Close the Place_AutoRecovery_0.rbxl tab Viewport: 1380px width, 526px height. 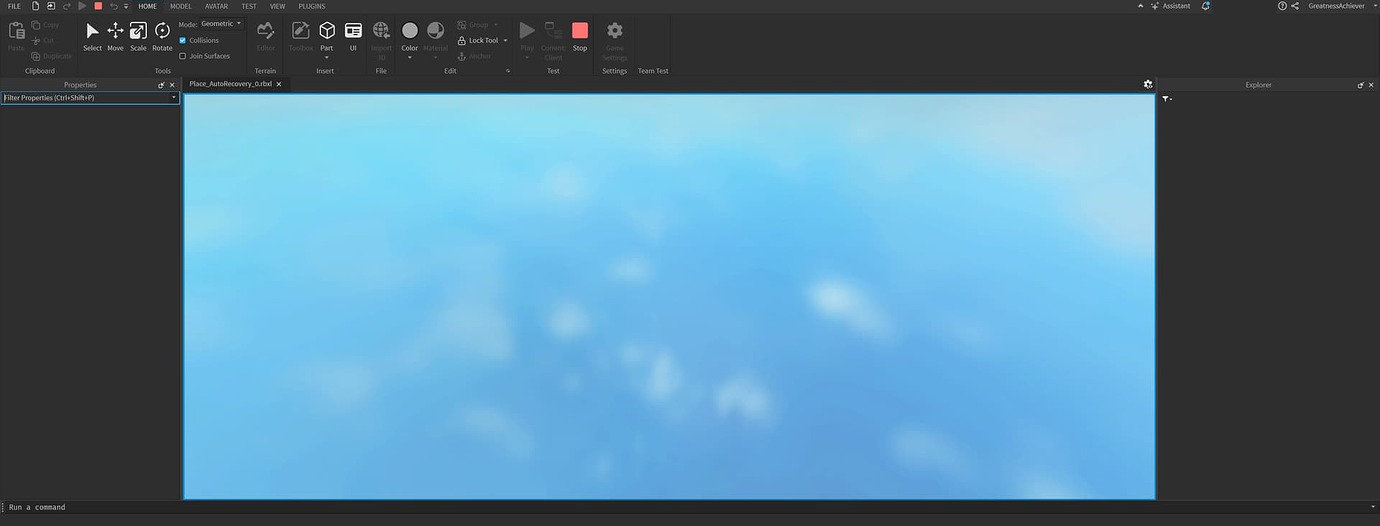tap(279, 84)
